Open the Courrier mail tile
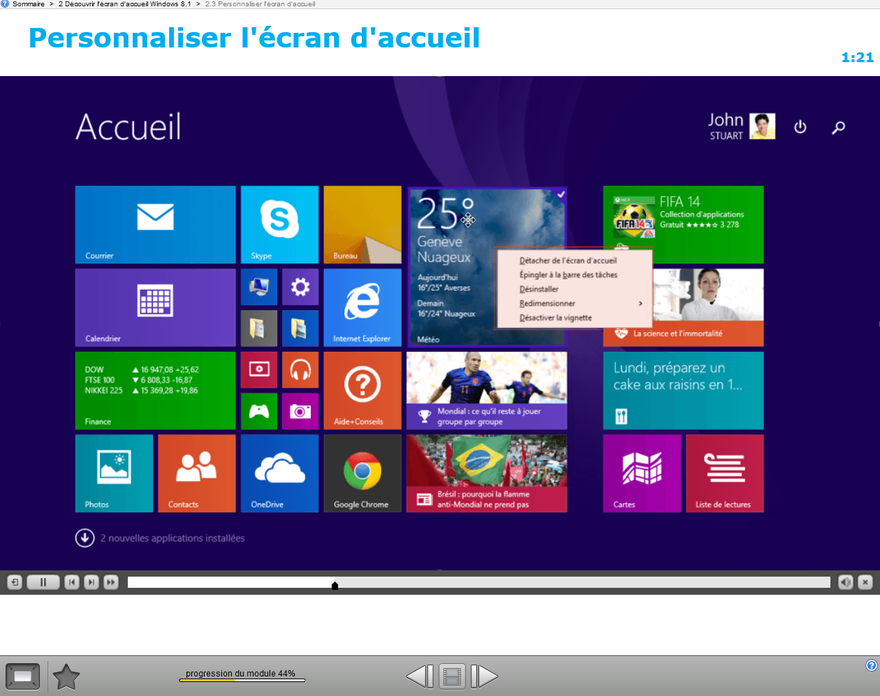880x696 pixels. click(x=155, y=224)
